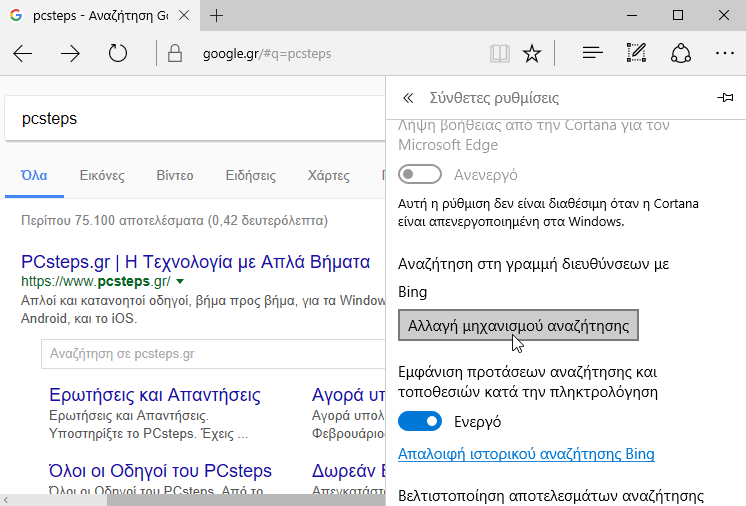This screenshot has width=746, height=506.
Task: Select the Όλα search tab
Action: tap(34, 175)
